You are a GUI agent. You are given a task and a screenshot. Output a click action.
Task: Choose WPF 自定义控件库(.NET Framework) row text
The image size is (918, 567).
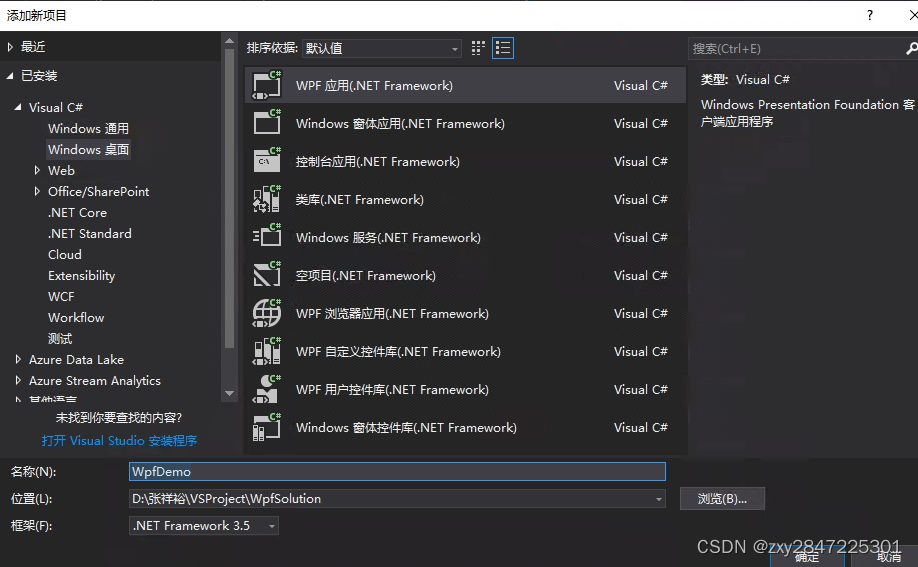coord(398,351)
